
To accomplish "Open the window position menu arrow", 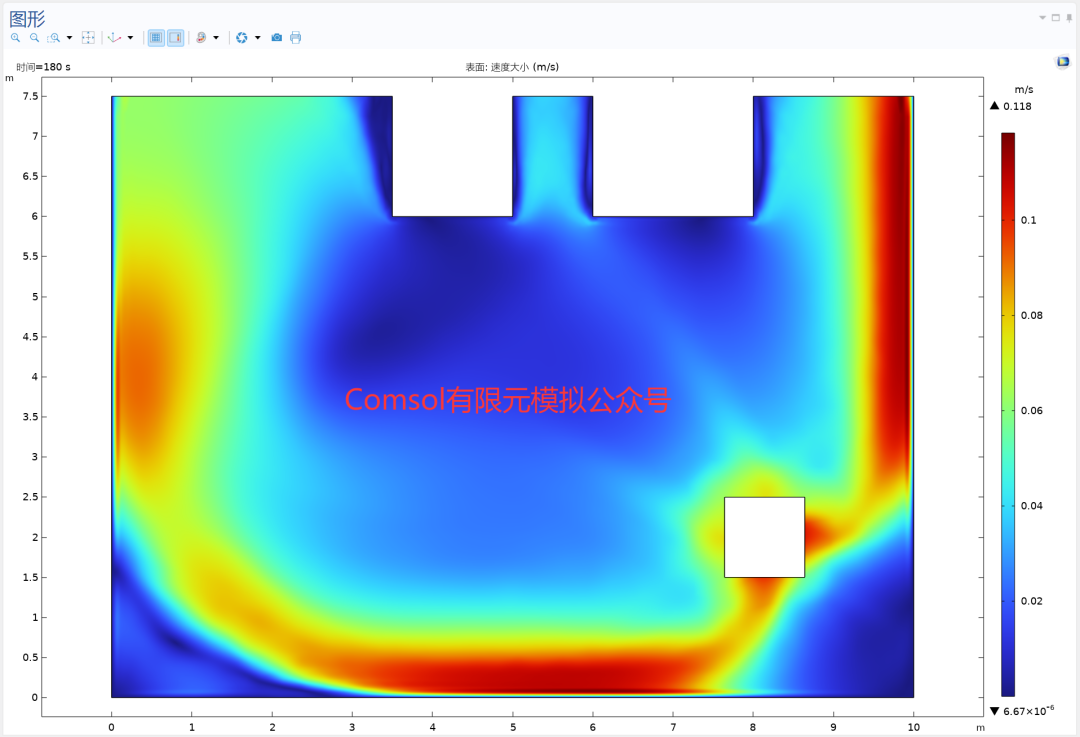I will pos(1042,18).
